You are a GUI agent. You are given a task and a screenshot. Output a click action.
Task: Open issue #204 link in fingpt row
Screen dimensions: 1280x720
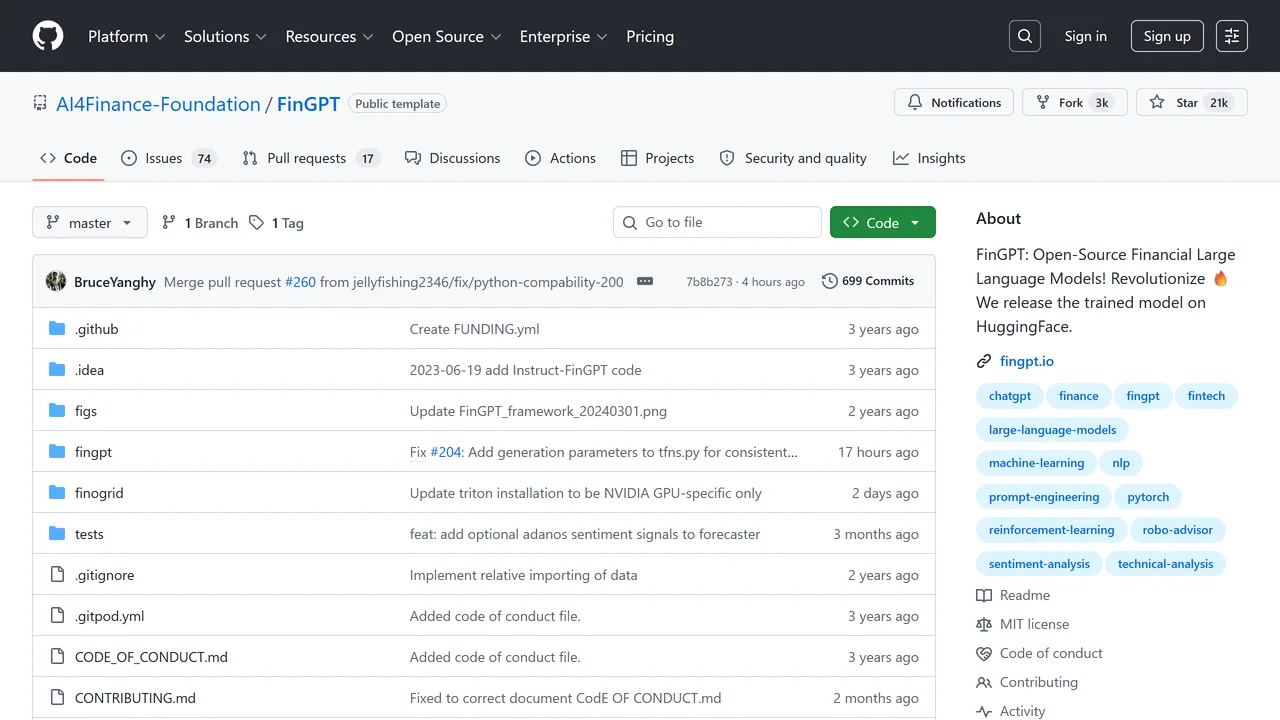click(446, 452)
